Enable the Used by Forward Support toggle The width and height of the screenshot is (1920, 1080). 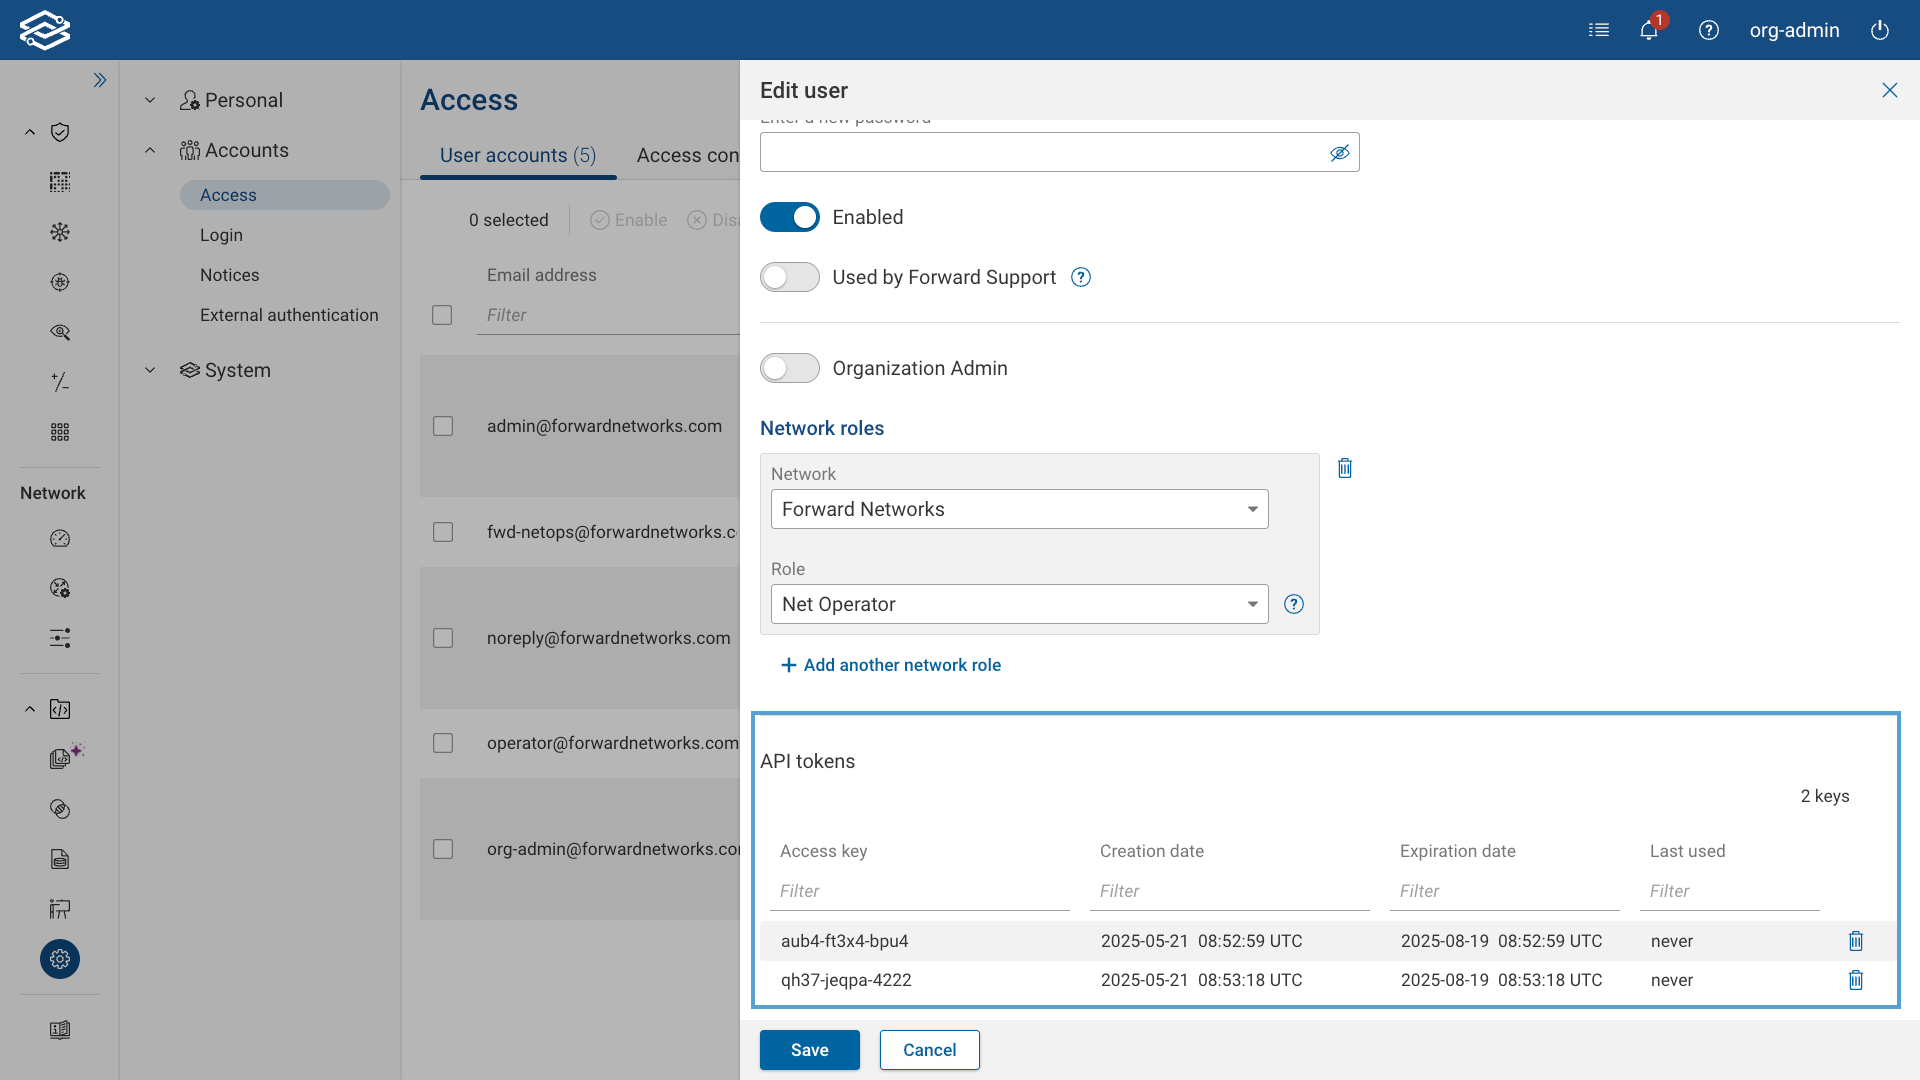(790, 277)
